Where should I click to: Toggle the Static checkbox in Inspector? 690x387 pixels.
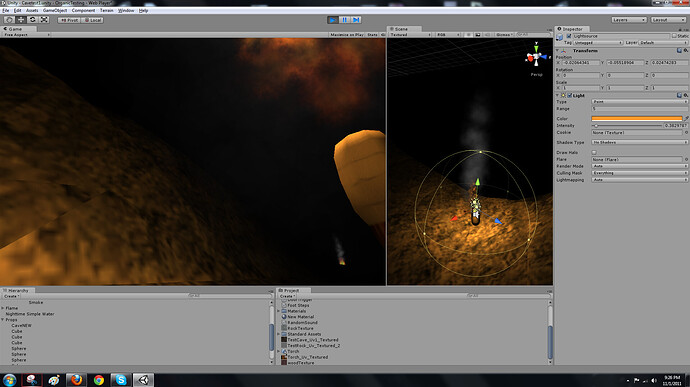[x=674, y=36]
